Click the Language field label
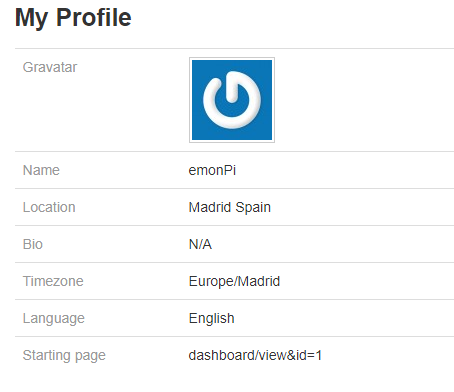 54,318
